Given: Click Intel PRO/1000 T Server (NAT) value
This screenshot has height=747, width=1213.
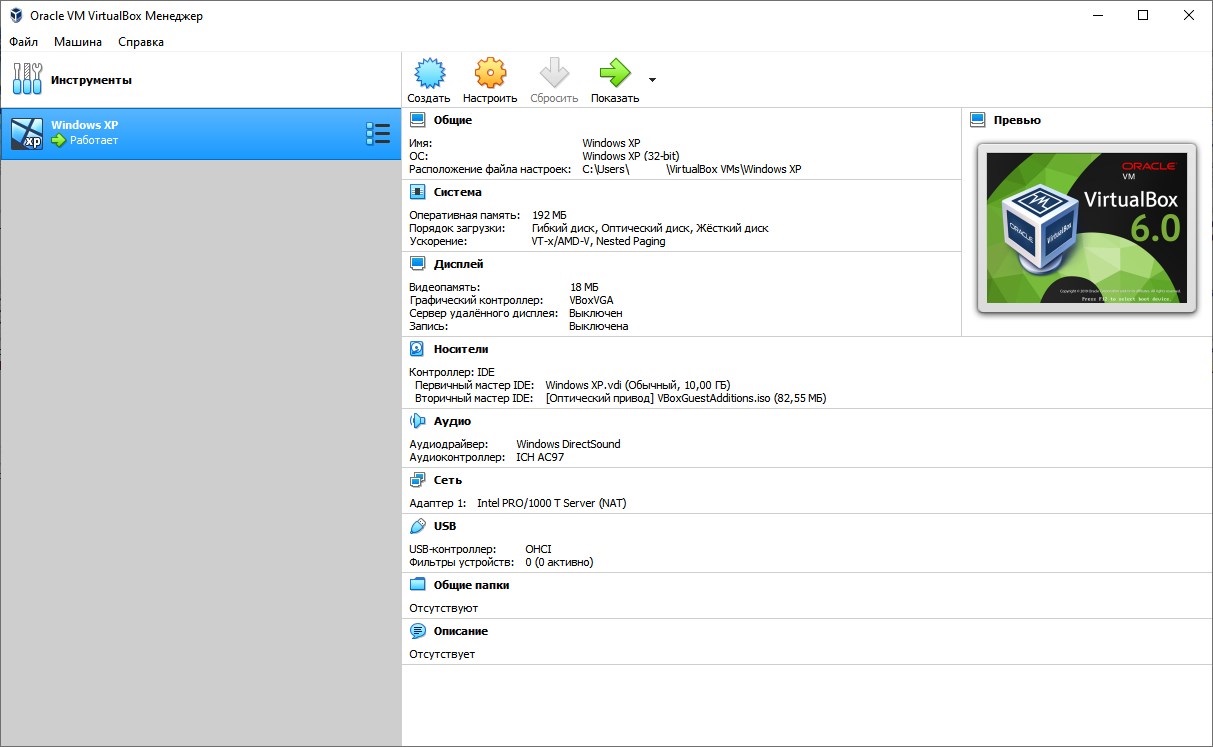Looking at the screenshot, I should pos(552,503).
